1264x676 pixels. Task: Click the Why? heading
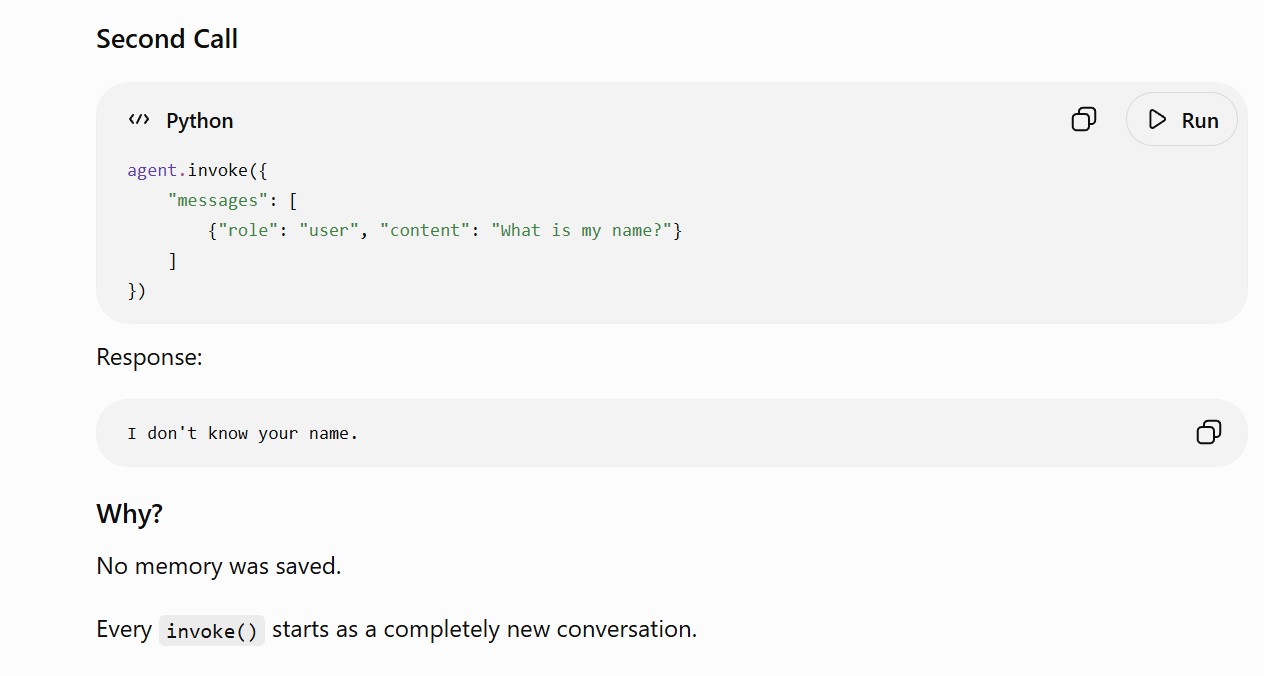129,514
